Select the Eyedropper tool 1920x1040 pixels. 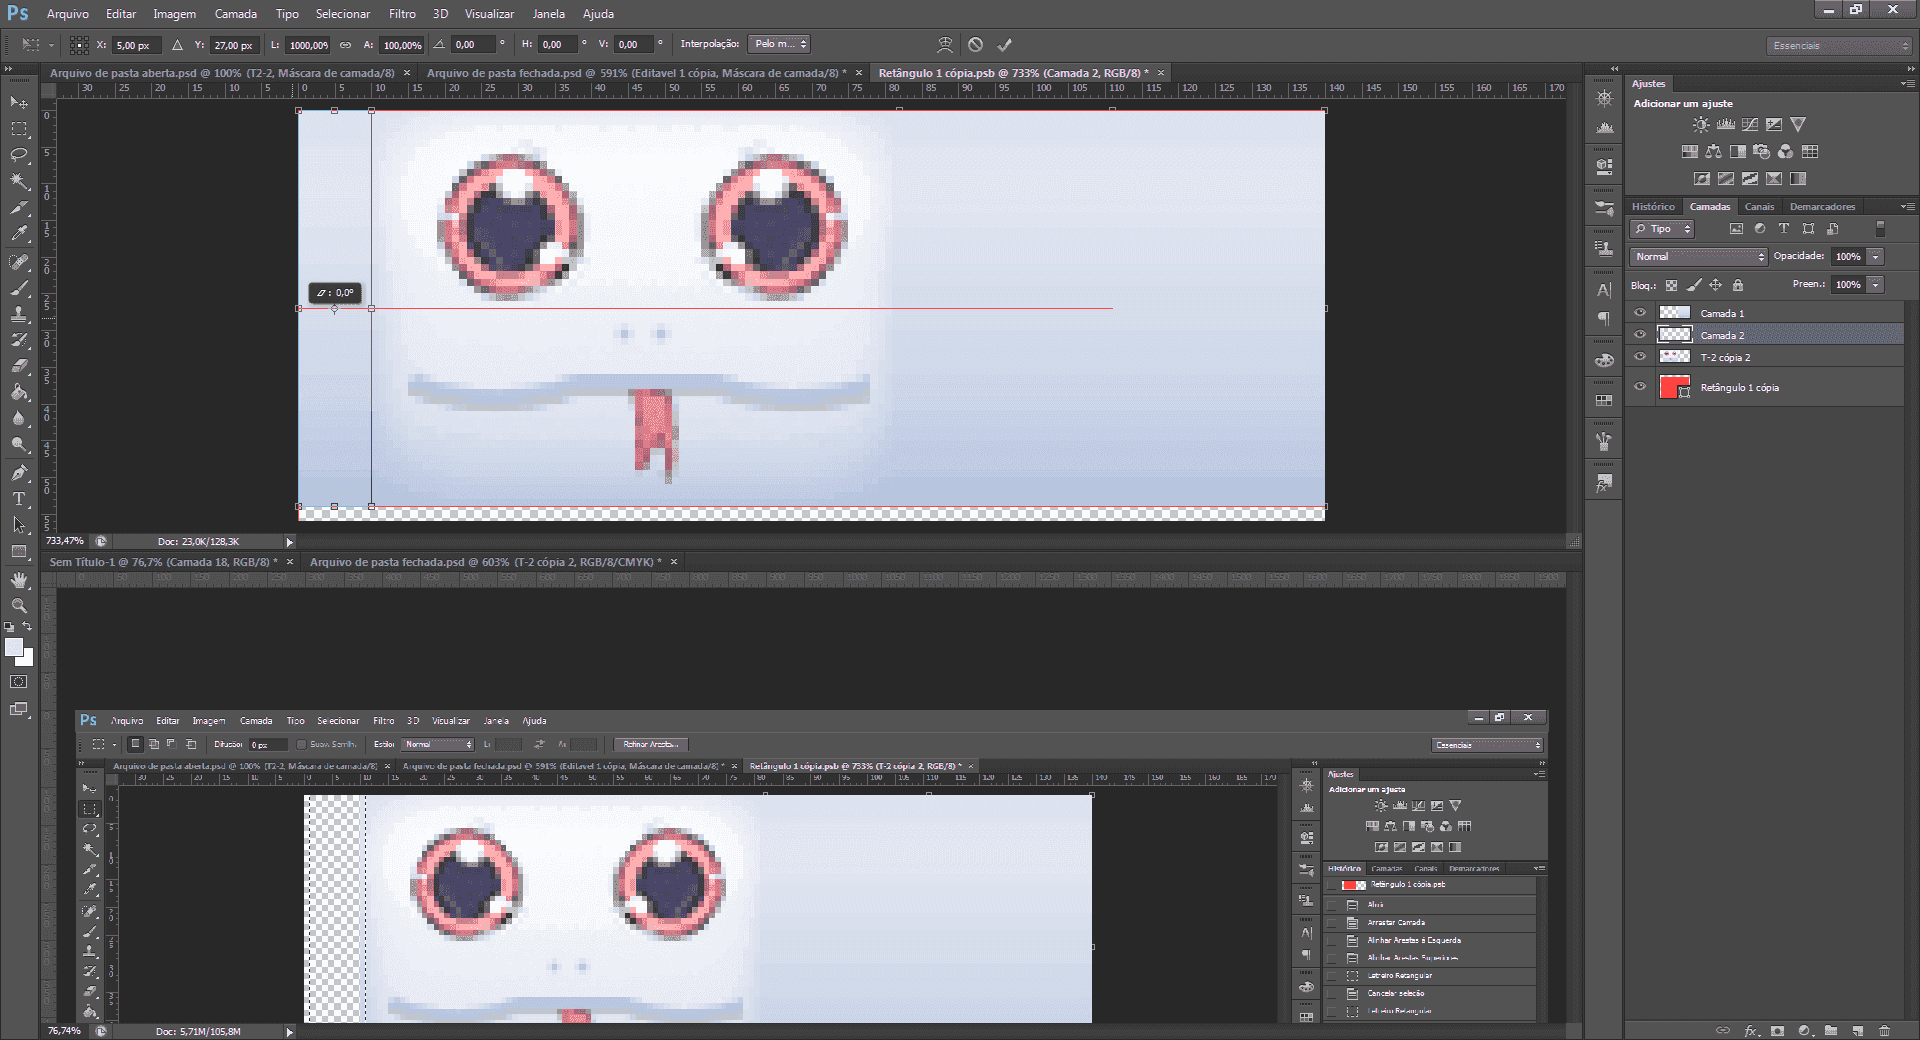19,233
